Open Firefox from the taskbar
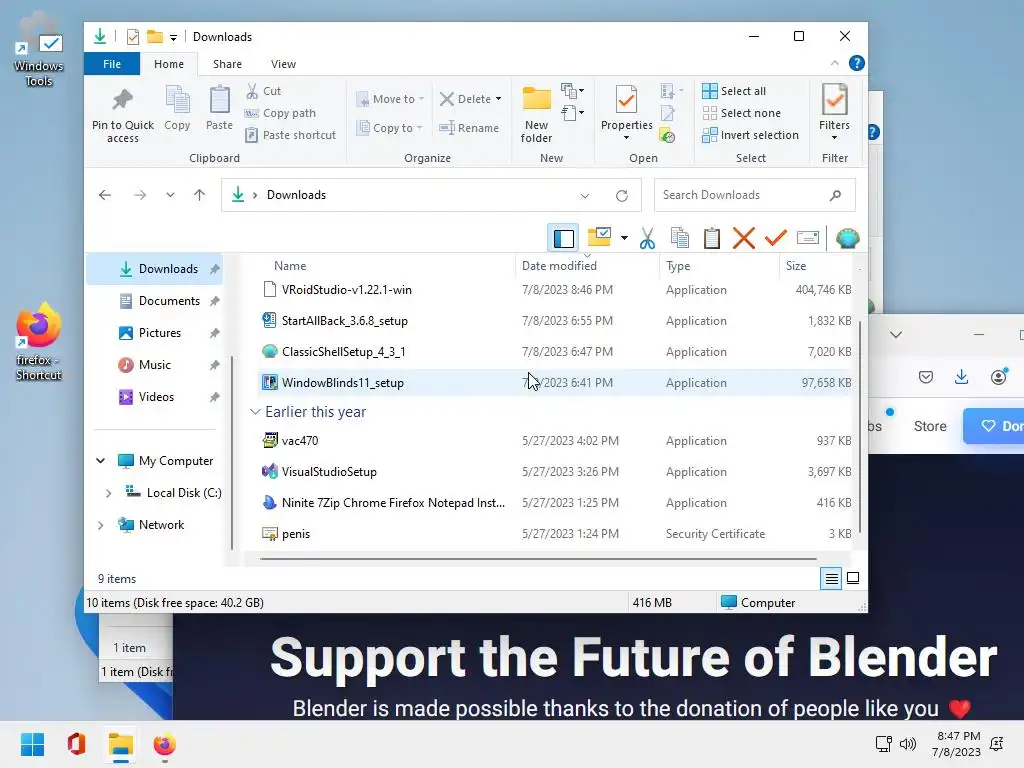1024x768 pixels. tap(164, 744)
